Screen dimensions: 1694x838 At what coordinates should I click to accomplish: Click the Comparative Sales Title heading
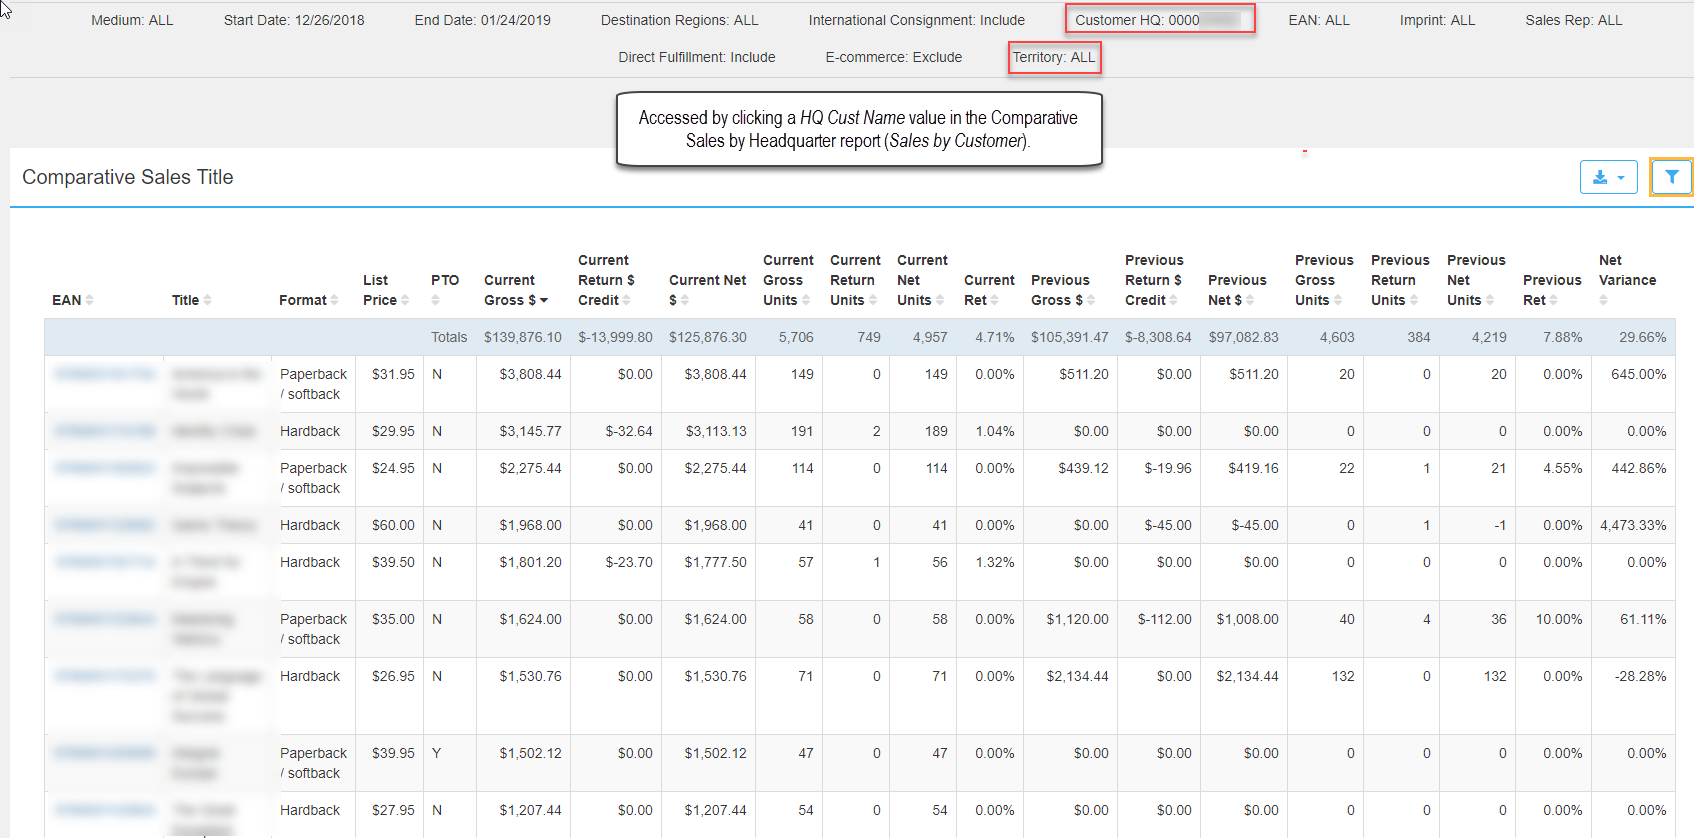point(127,177)
